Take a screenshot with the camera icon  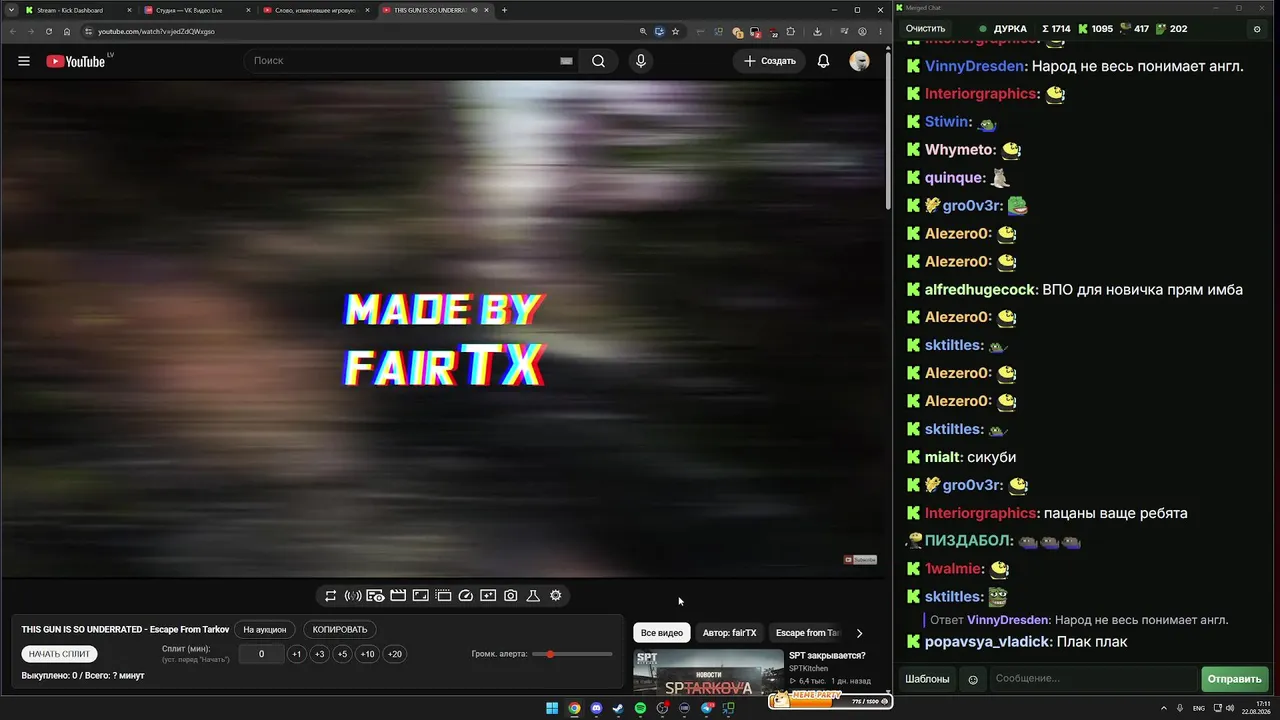[511, 596]
